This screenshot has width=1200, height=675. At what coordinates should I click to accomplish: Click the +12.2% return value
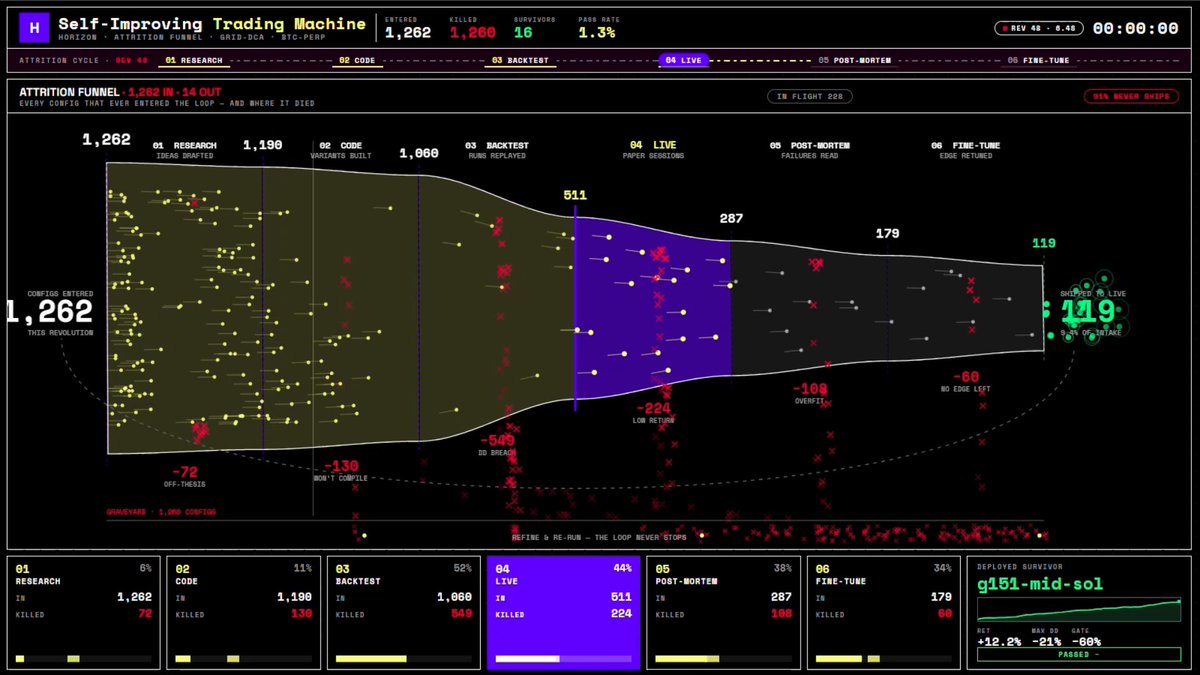pyautogui.click(x=999, y=641)
